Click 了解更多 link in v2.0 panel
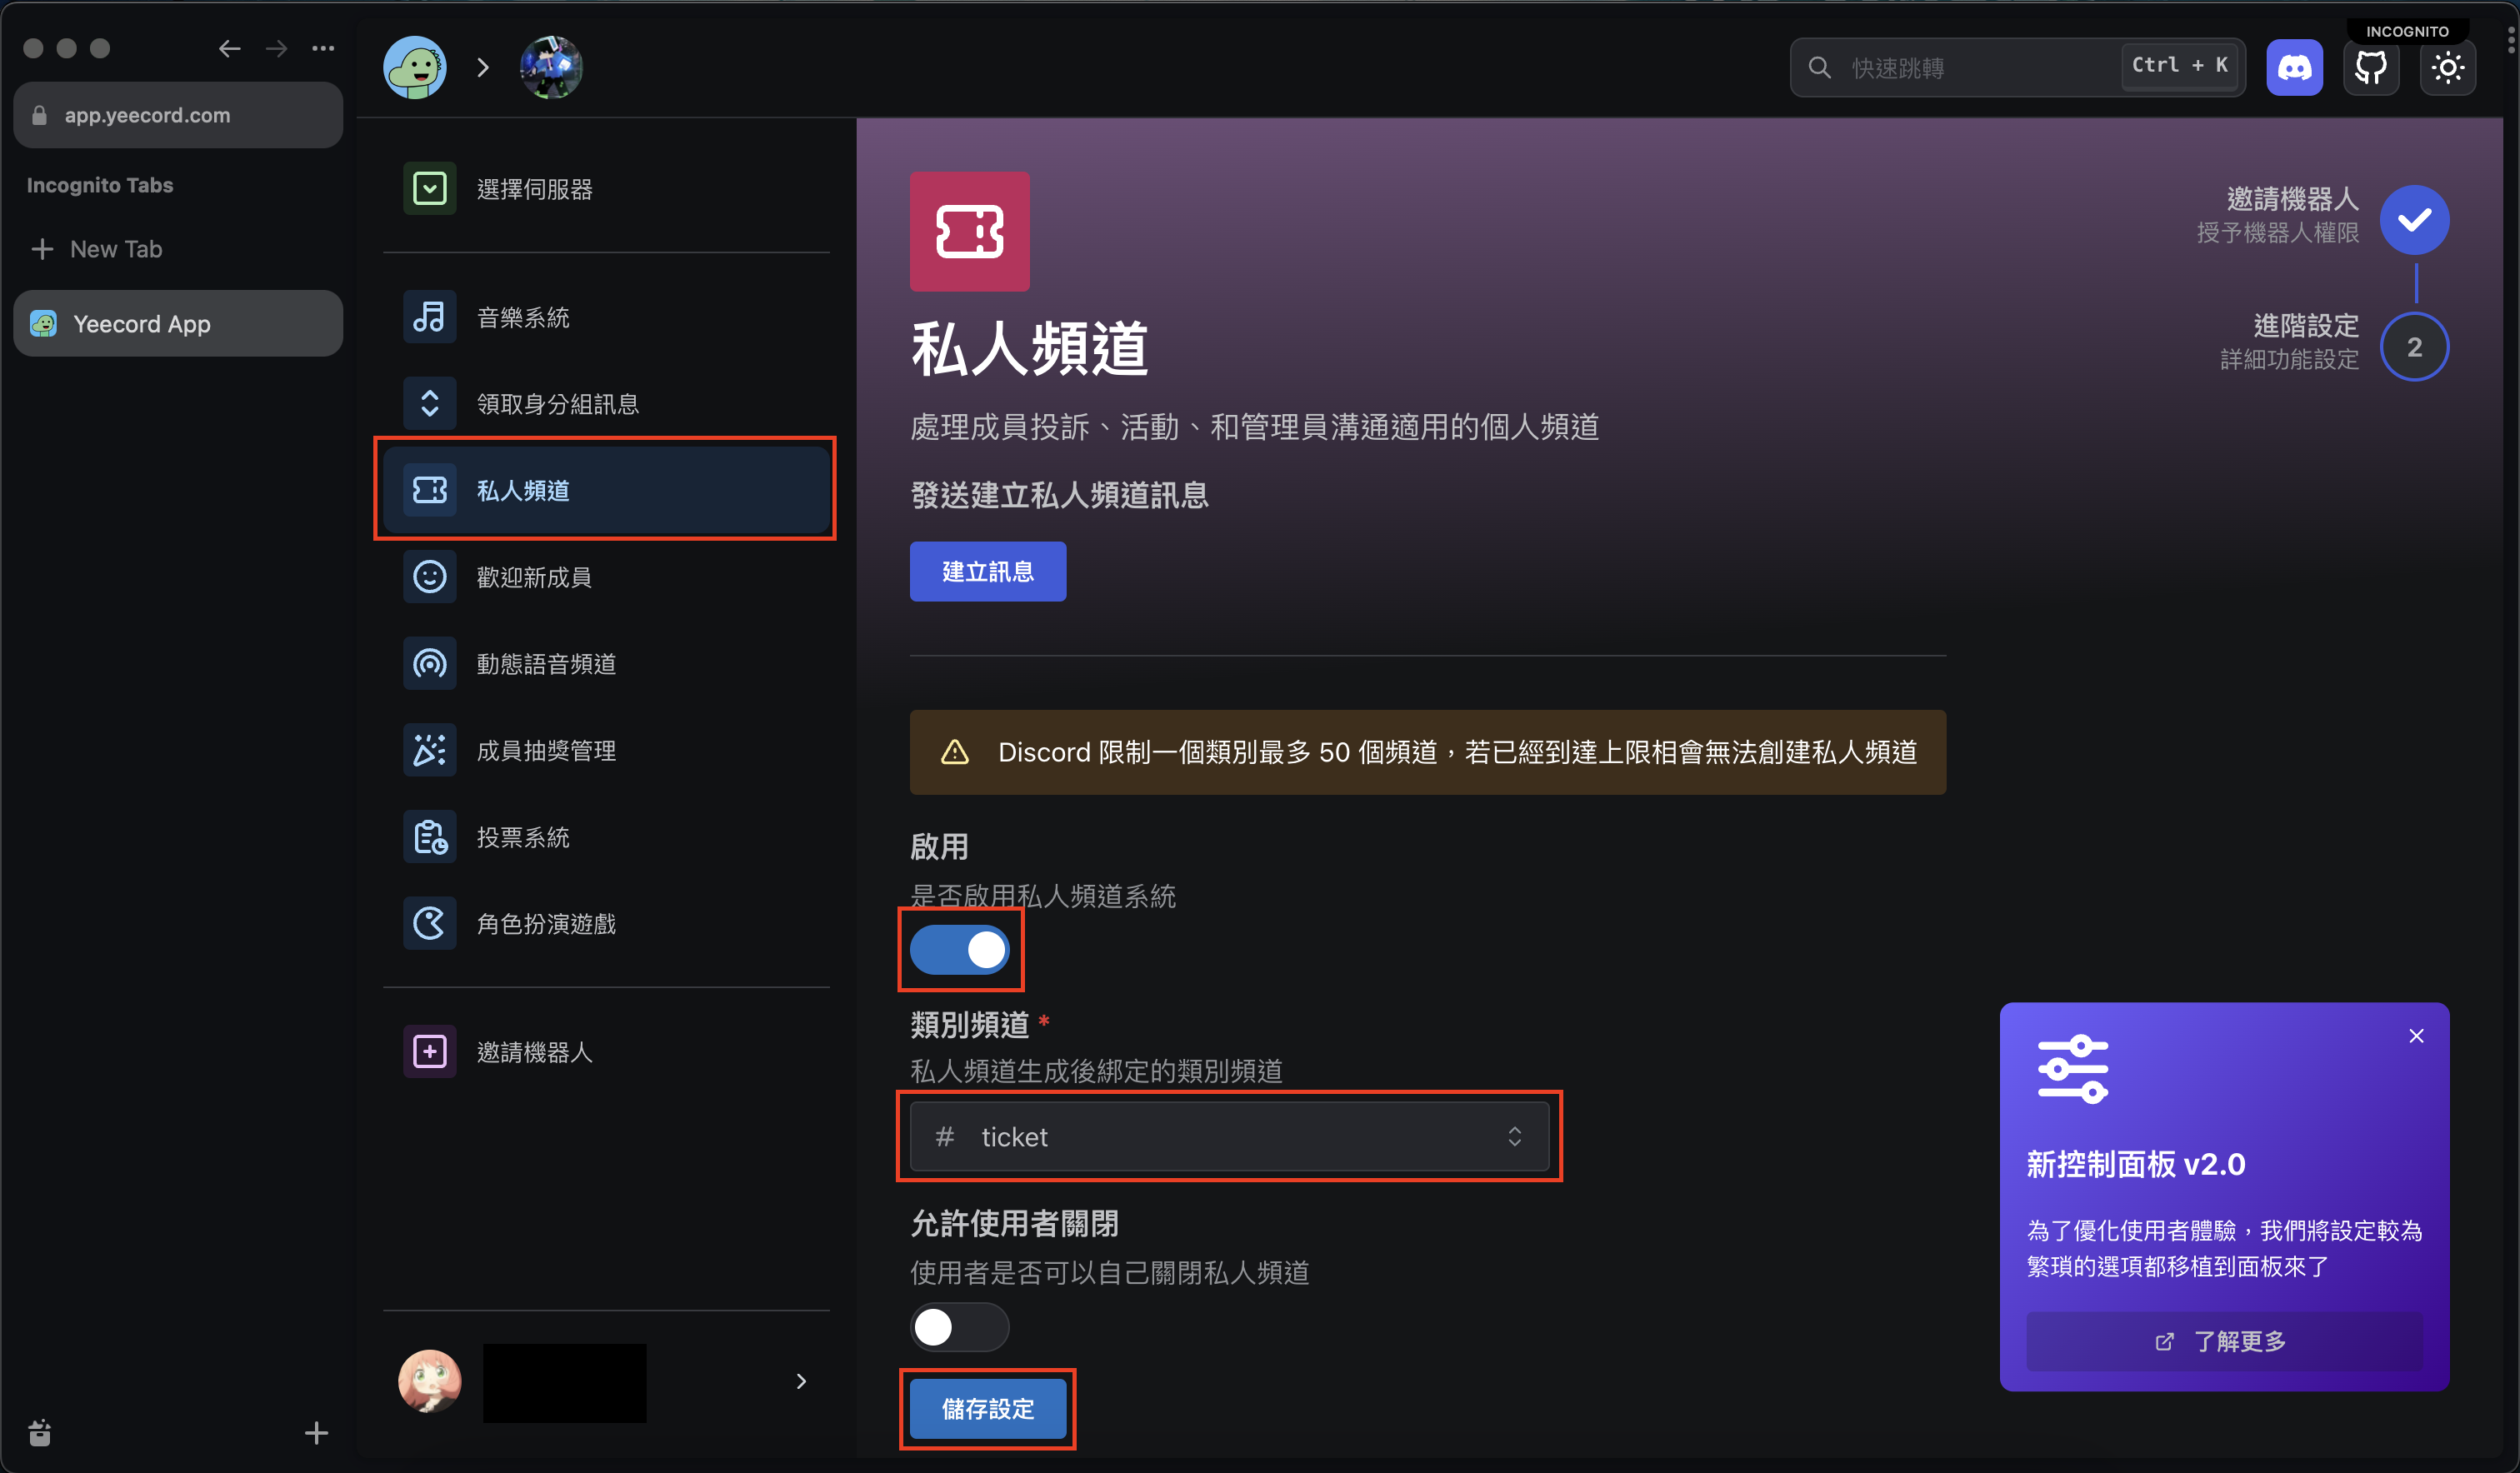This screenshot has width=2520, height=1473. coord(2223,1341)
